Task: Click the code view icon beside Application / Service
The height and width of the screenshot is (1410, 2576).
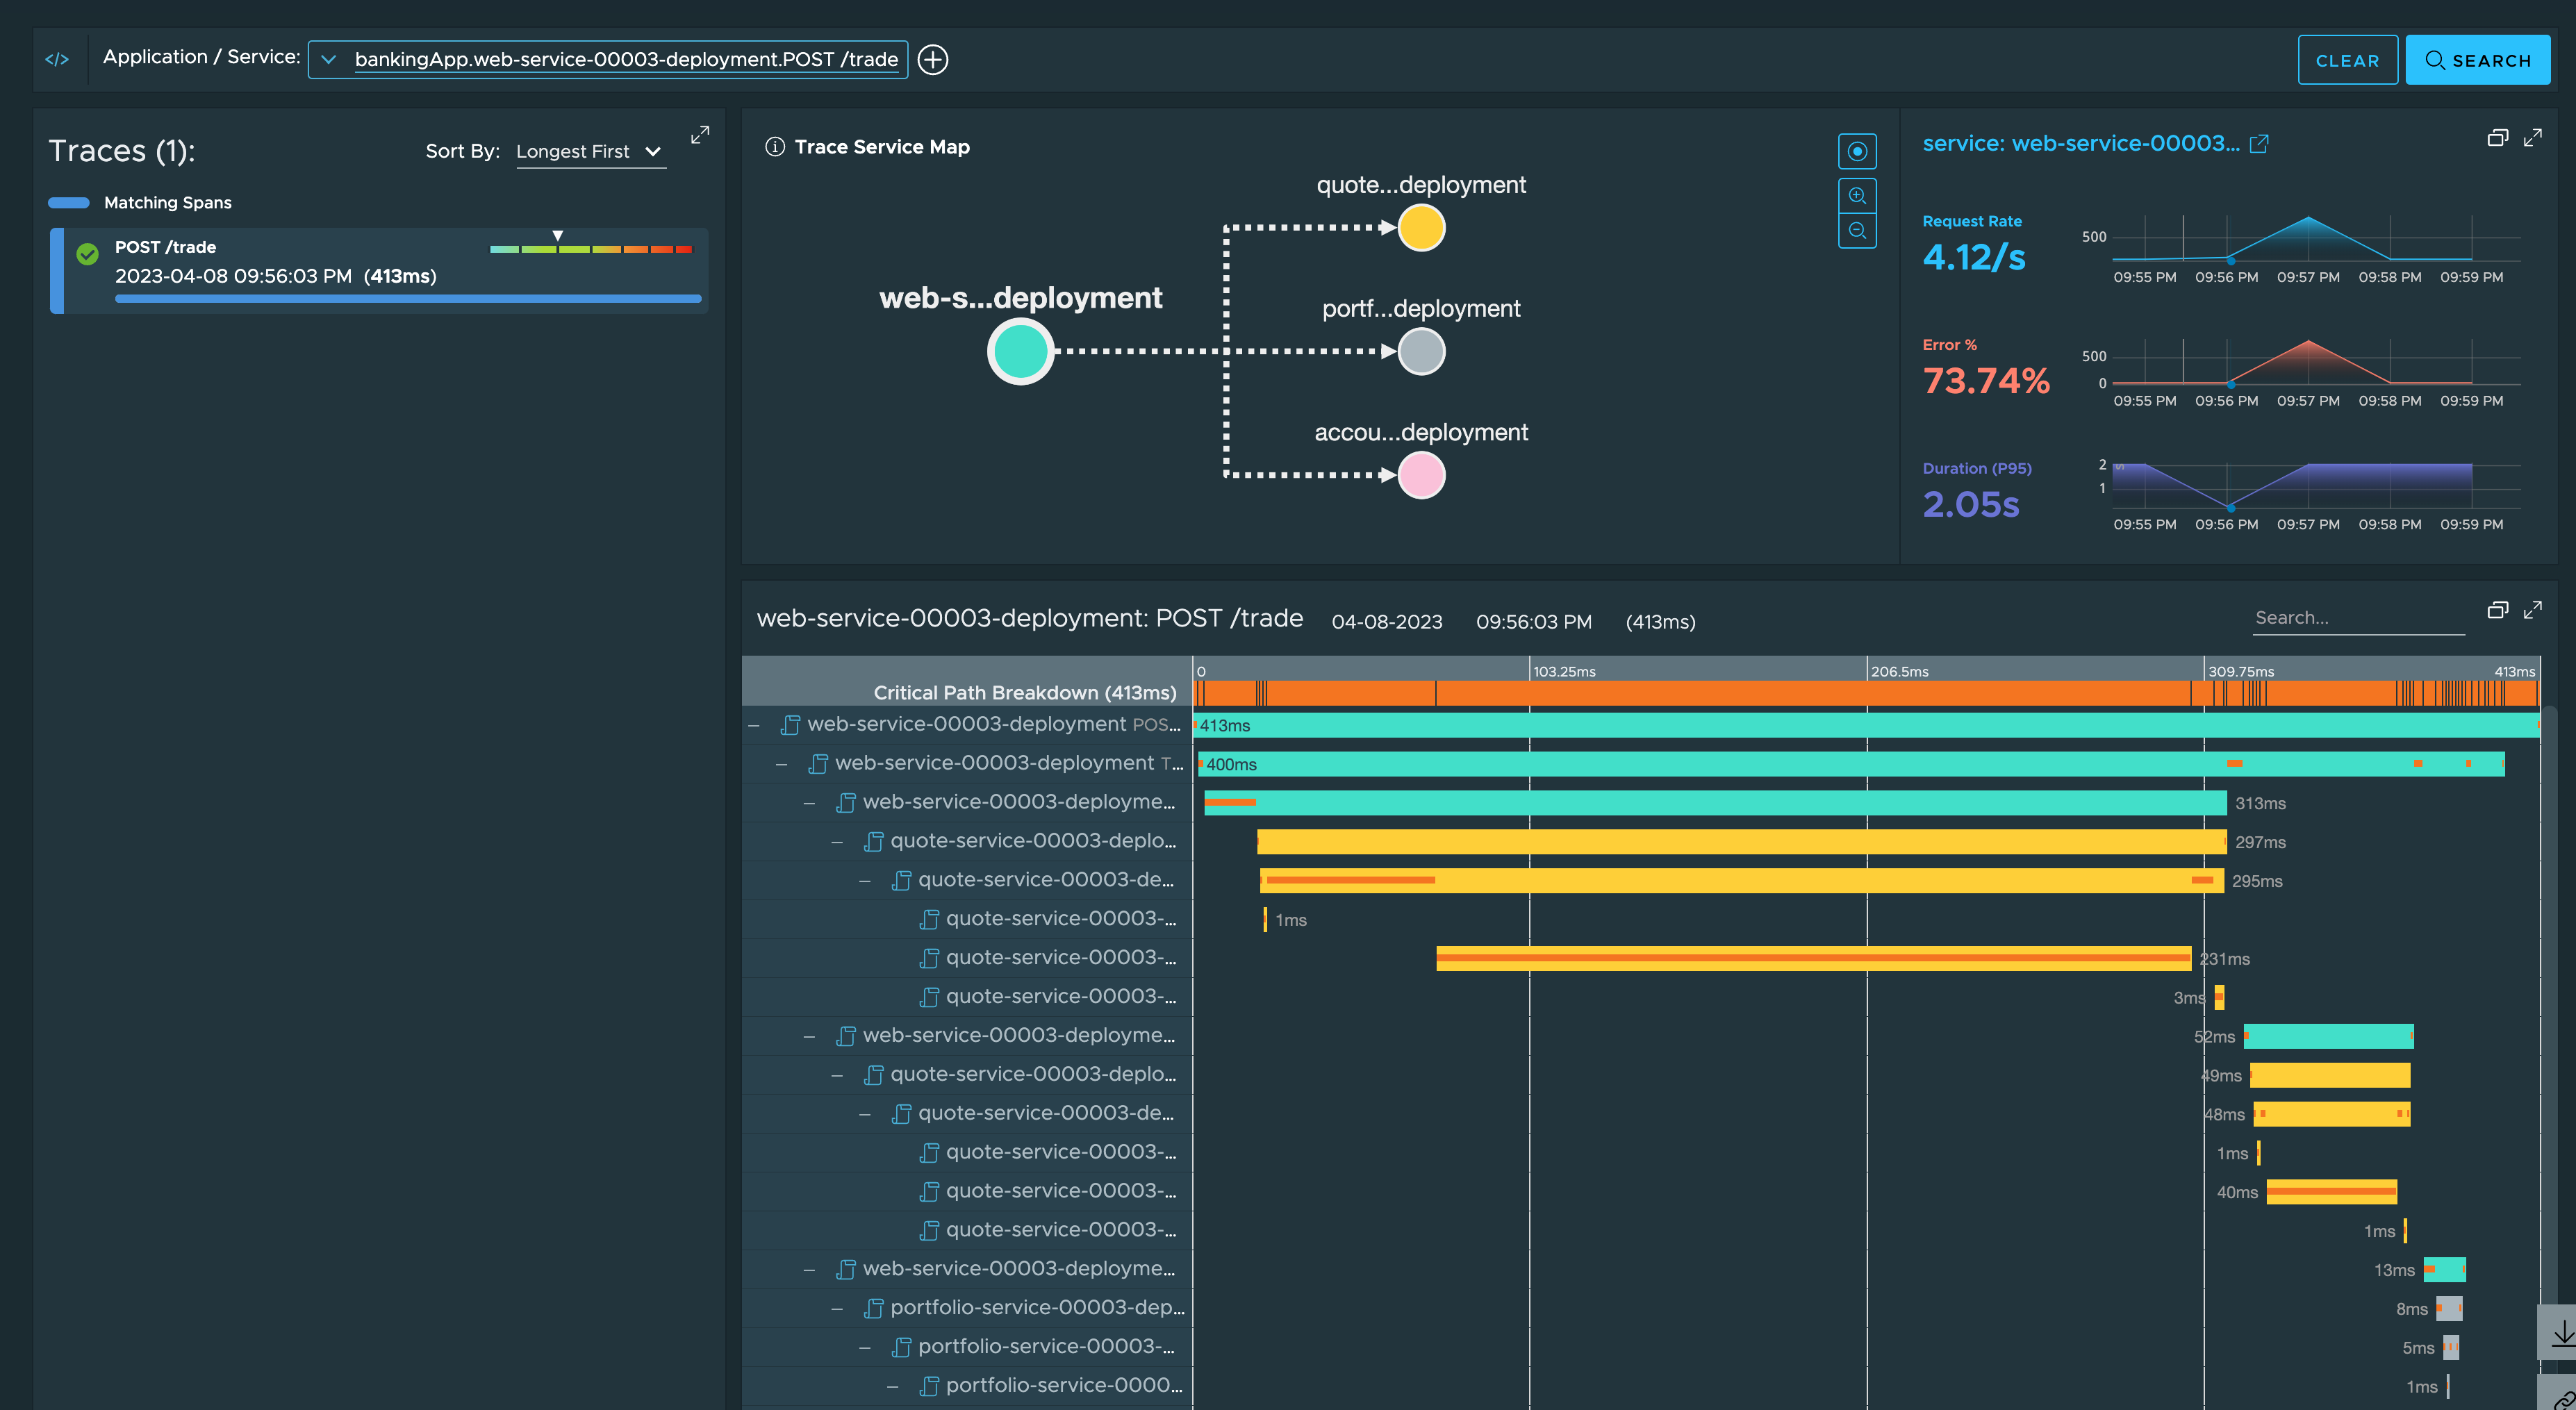Action: coord(57,60)
